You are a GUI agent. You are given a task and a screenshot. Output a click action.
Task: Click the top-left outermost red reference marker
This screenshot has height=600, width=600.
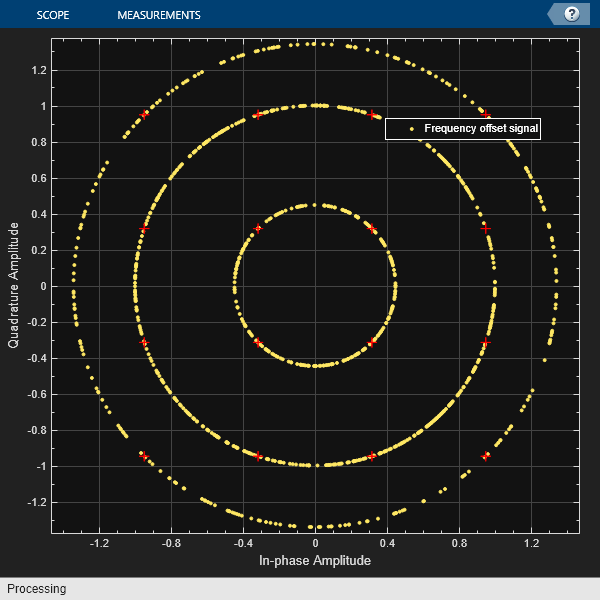point(145,114)
